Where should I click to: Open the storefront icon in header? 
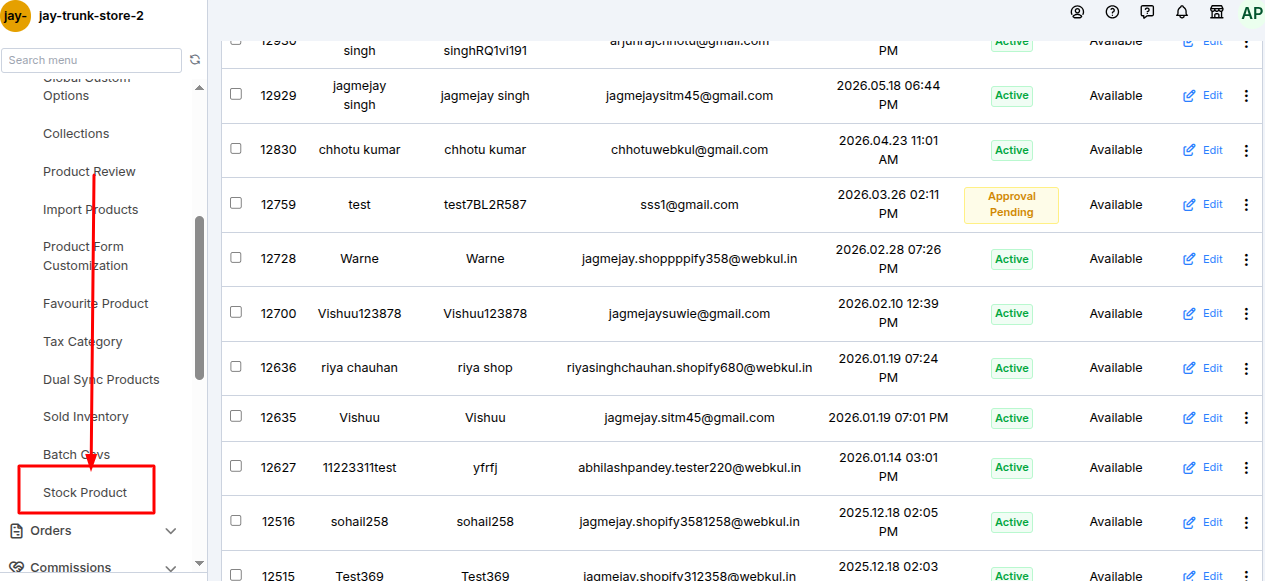[1216, 12]
